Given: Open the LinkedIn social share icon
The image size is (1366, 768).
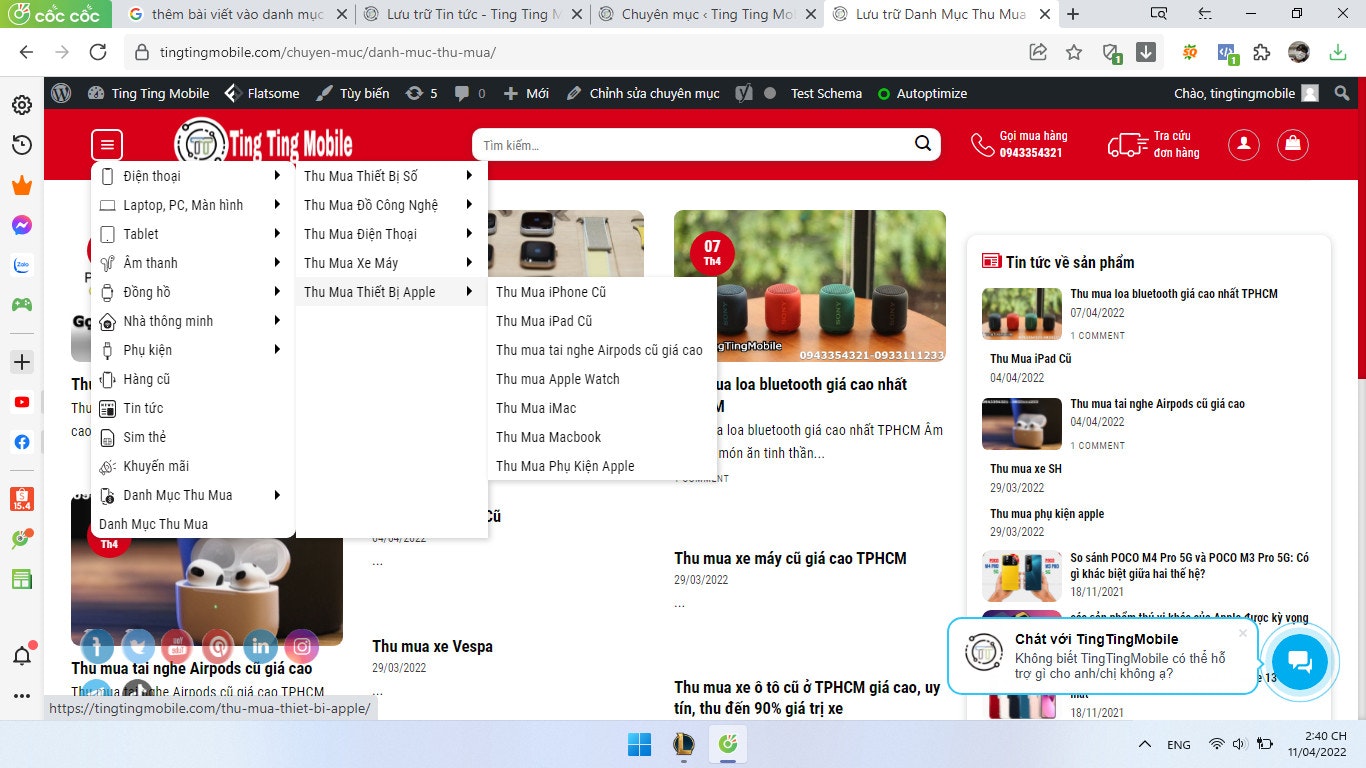Looking at the screenshot, I should pyautogui.click(x=261, y=647).
